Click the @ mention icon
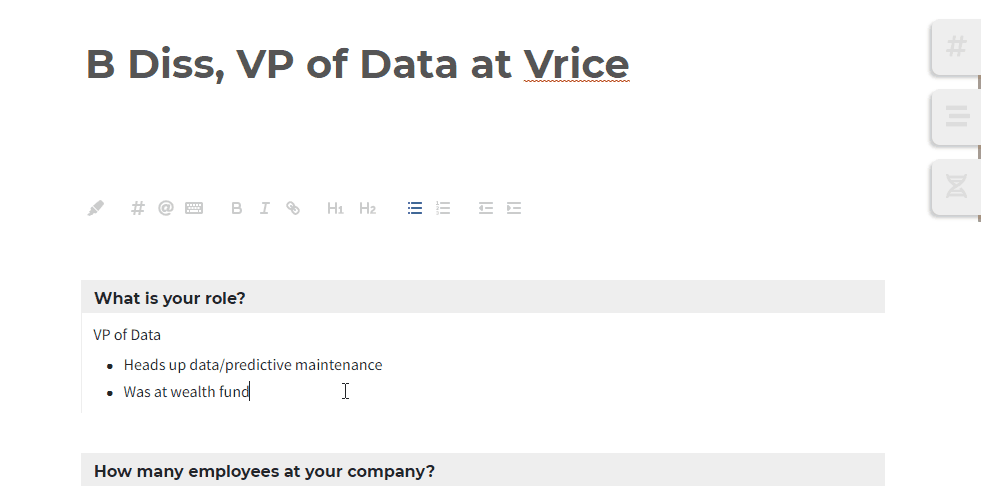Image resolution: width=981 pixels, height=486 pixels. [166, 208]
